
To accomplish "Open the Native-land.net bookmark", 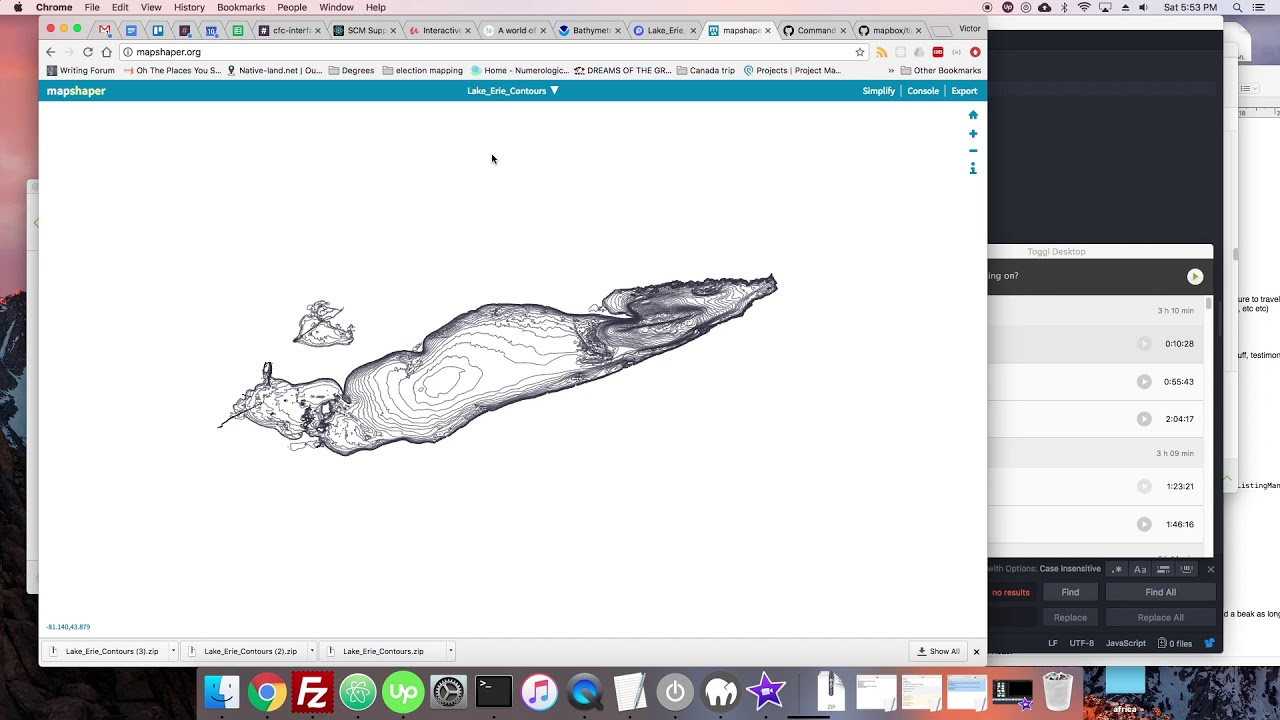I will pos(275,71).
